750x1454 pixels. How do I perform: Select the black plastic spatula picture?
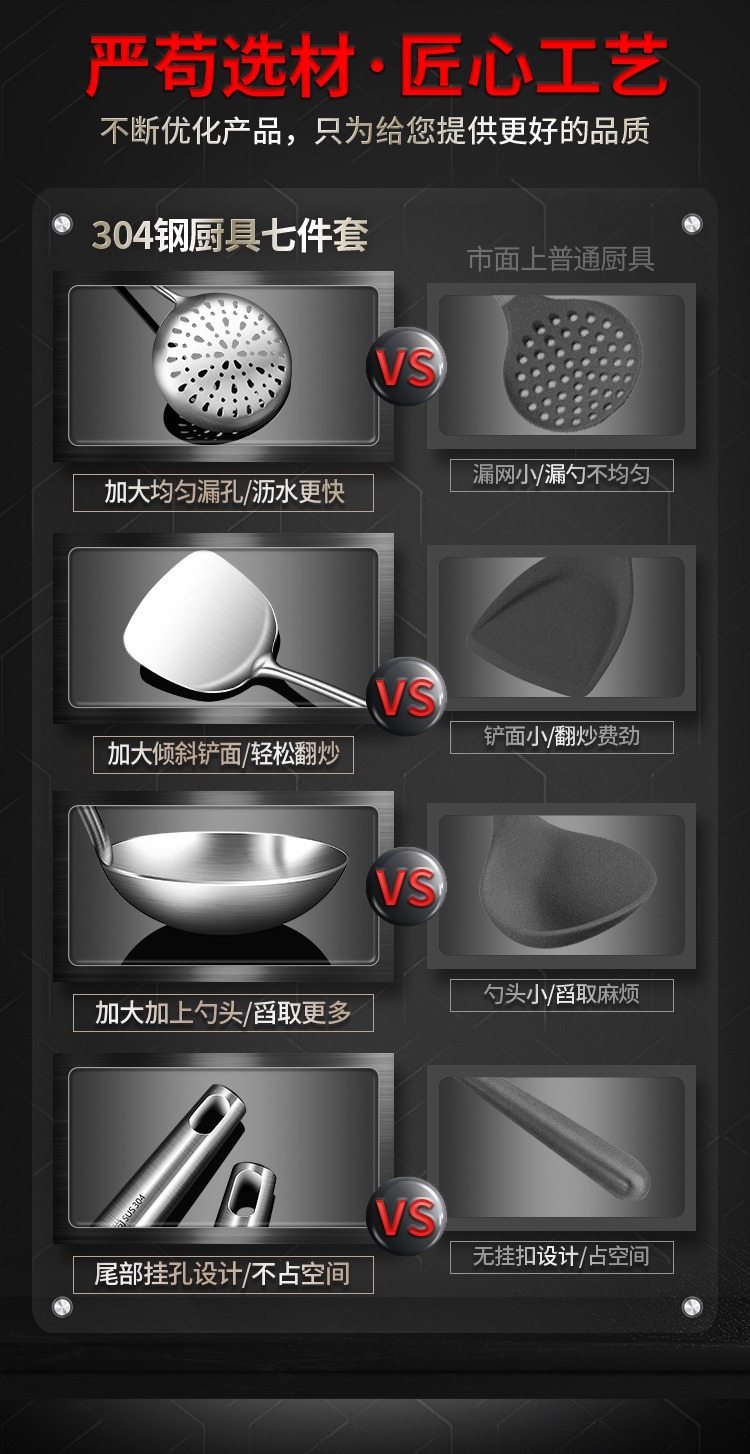[561, 628]
